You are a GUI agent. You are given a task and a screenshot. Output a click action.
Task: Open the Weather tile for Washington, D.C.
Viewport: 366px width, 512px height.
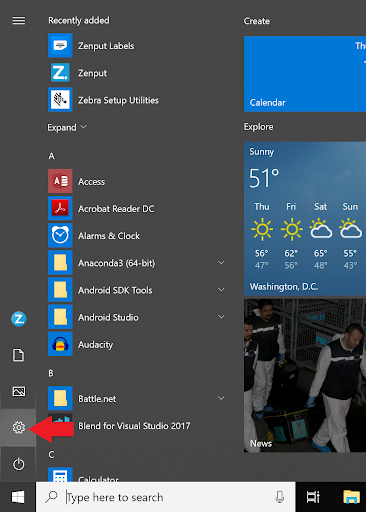(305, 219)
